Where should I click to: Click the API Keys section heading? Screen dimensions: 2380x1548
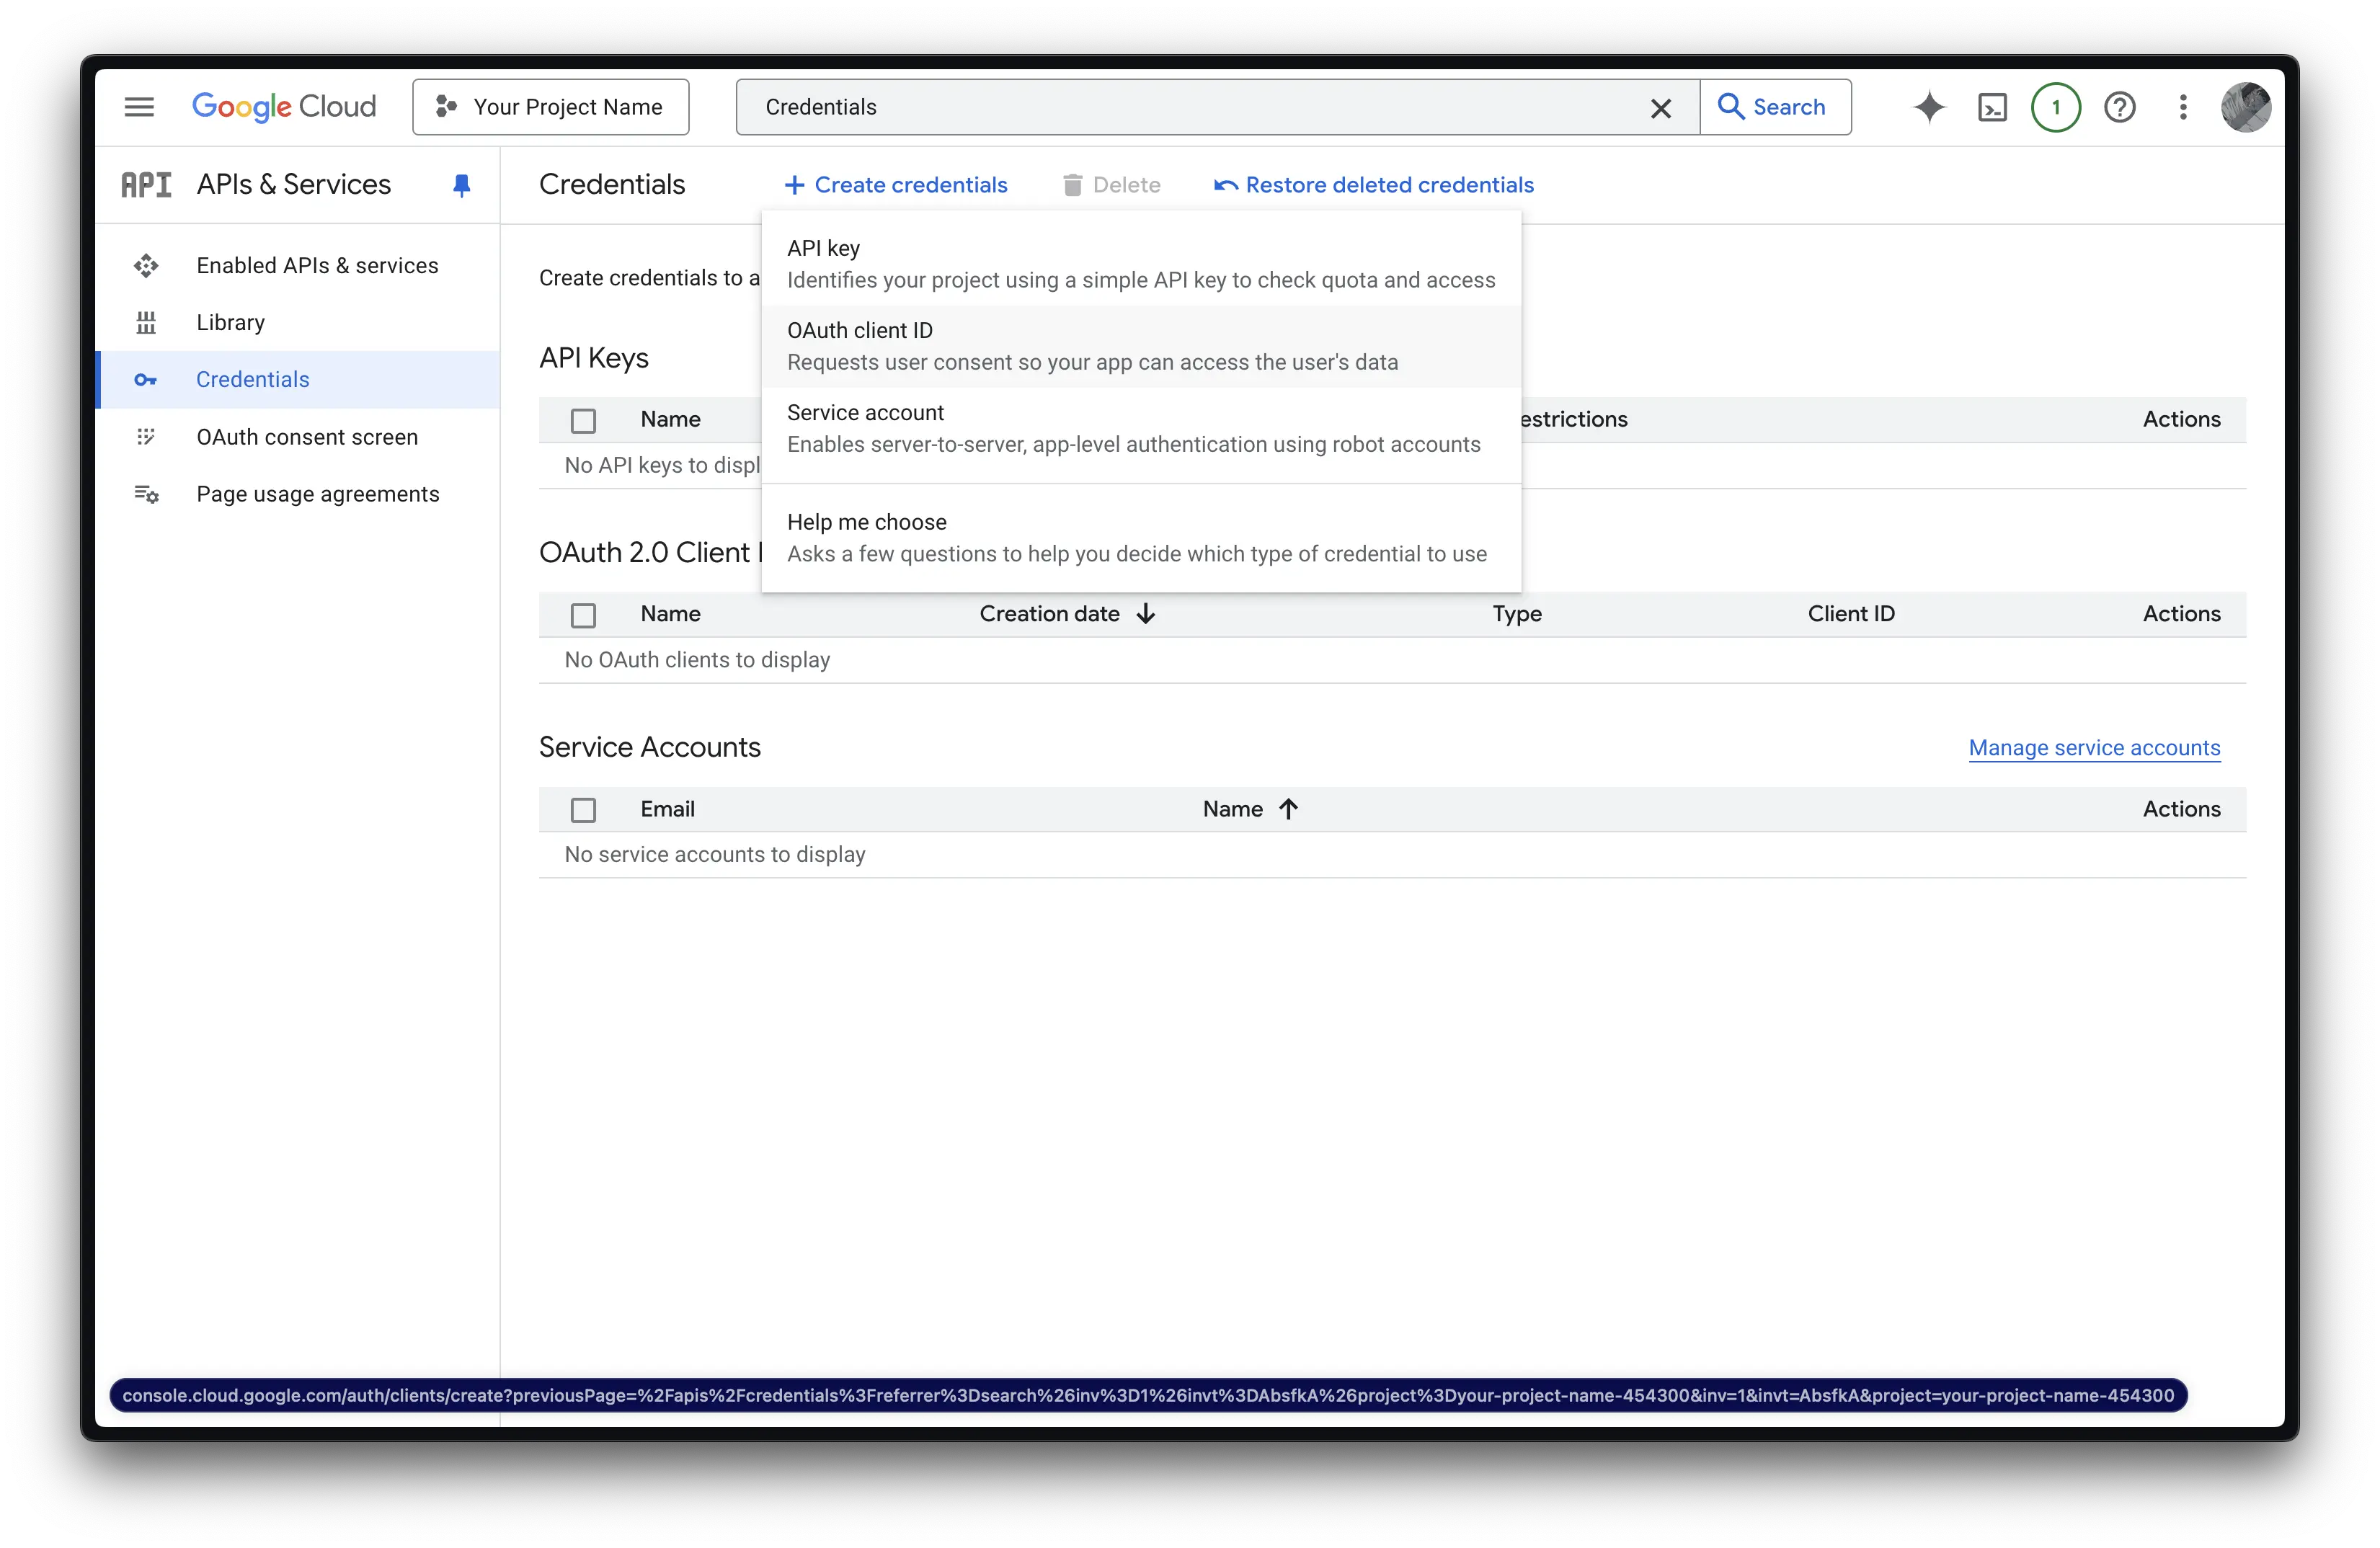(x=594, y=358)
